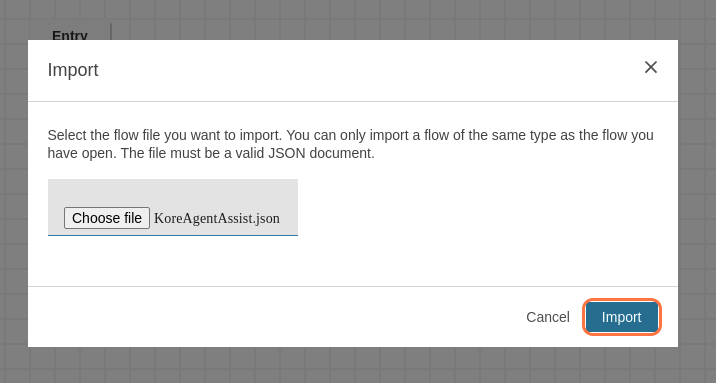Click the gray file upload field area
This screenshot has height=383, width=716.
173,207
